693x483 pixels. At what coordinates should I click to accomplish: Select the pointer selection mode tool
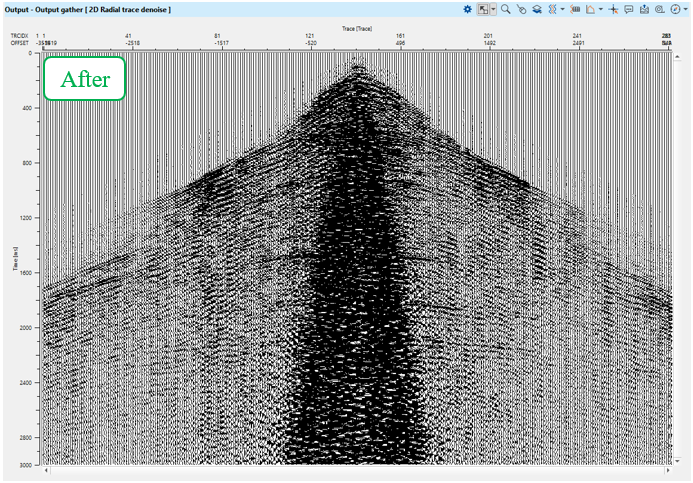[x=482, y=9]
